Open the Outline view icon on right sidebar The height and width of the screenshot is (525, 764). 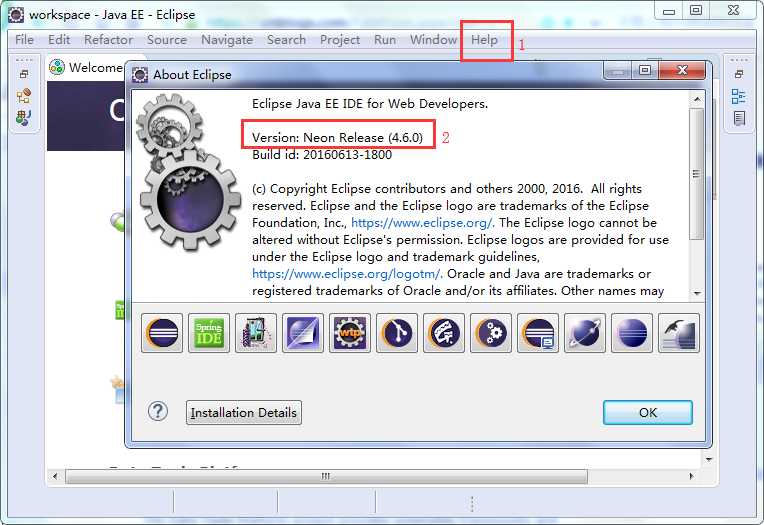click(x=739, y=97)
